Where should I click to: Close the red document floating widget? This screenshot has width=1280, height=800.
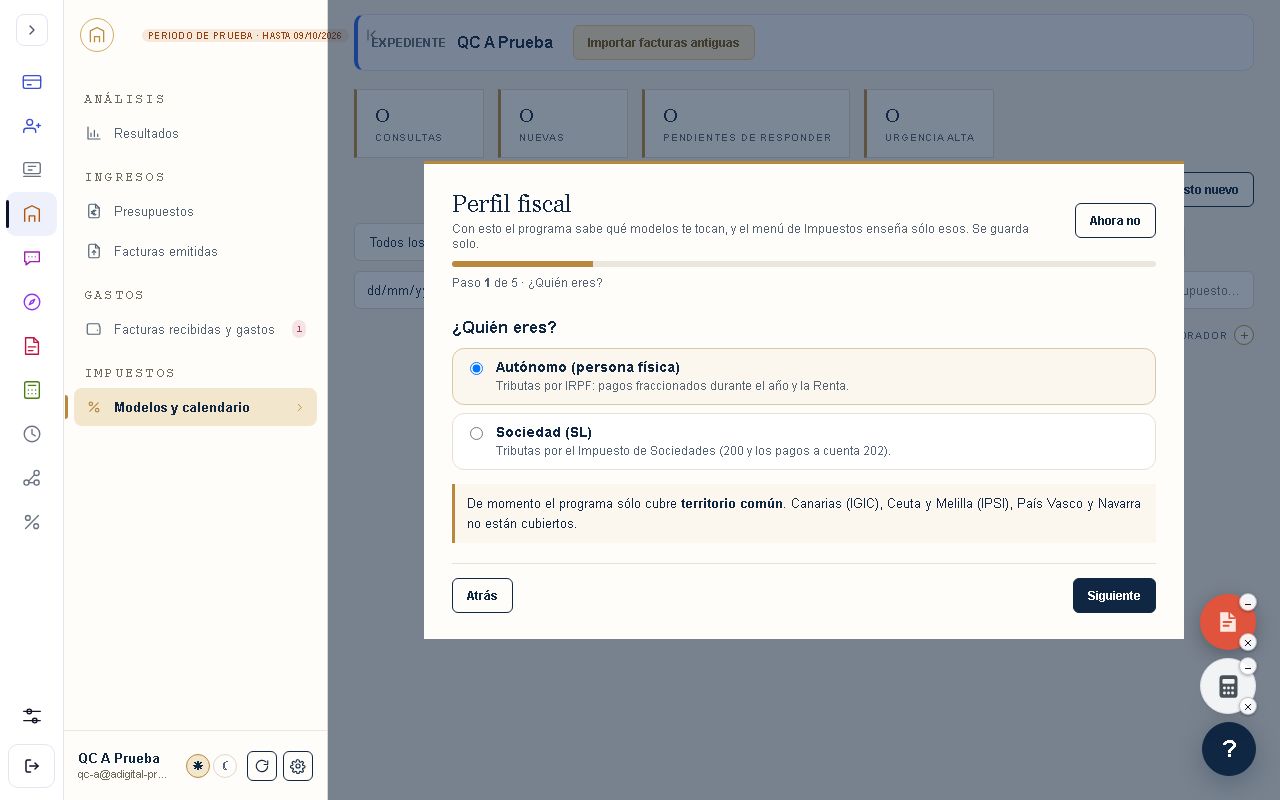tap(1248, 642)
